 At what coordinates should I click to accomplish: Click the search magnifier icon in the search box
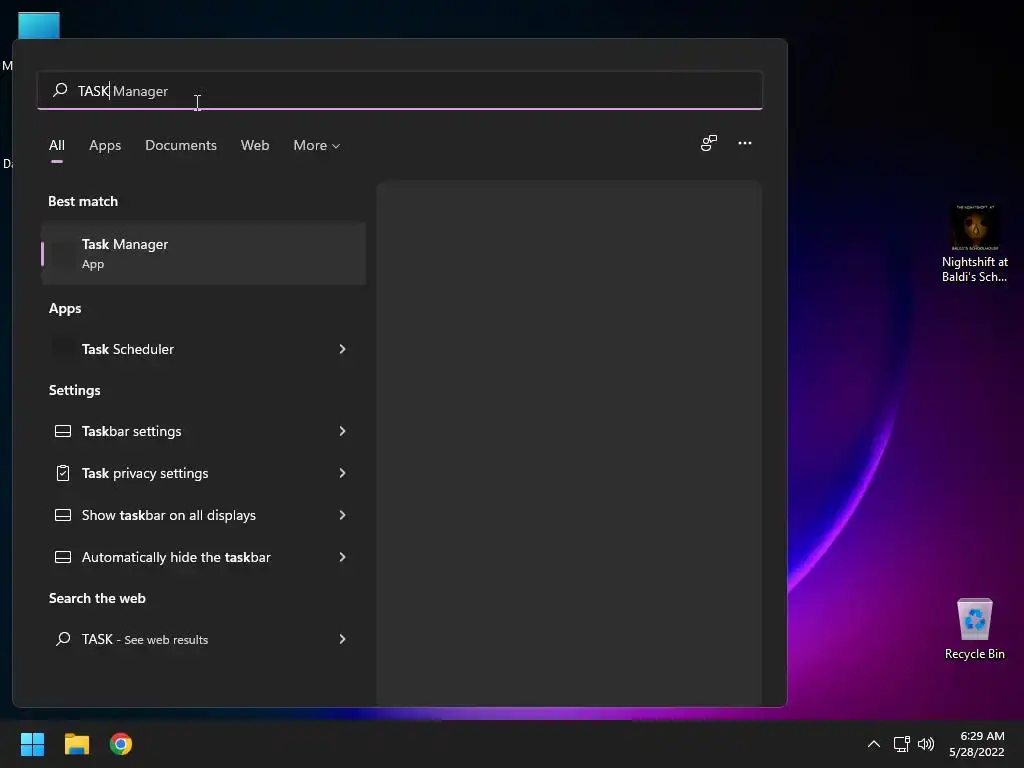[60, 90]
